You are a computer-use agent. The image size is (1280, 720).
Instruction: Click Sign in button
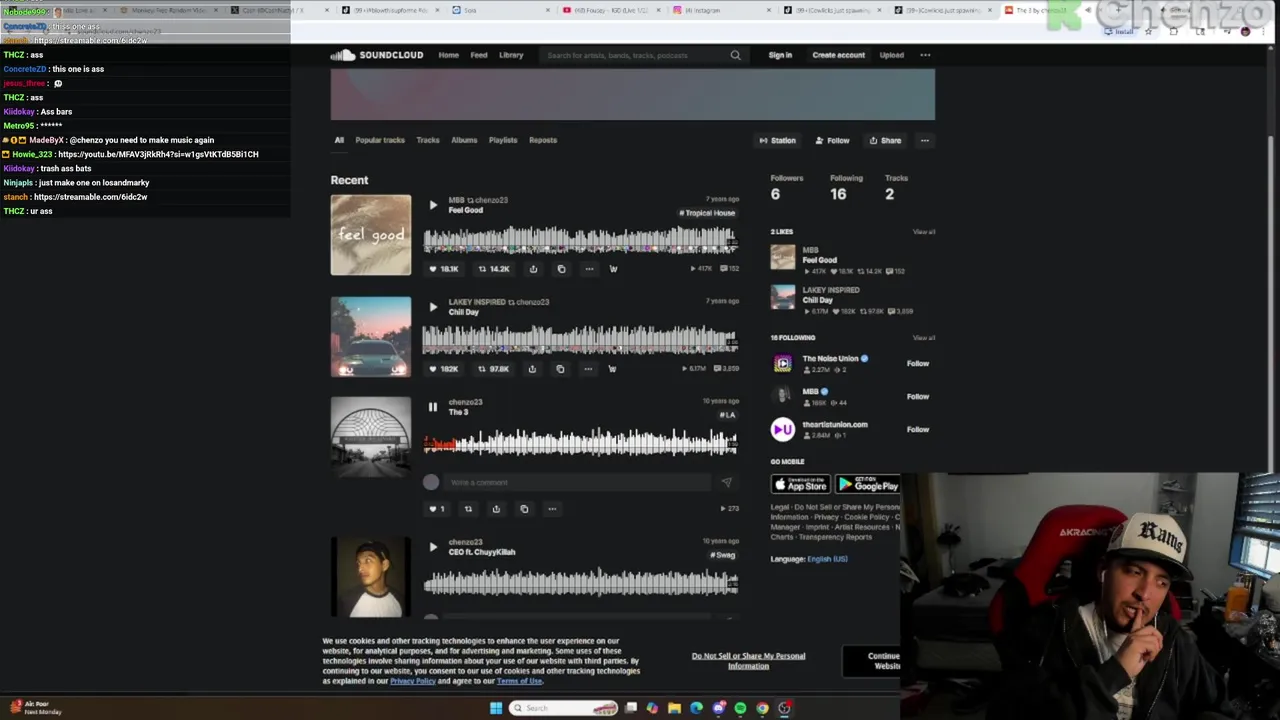tap(780, 55)
